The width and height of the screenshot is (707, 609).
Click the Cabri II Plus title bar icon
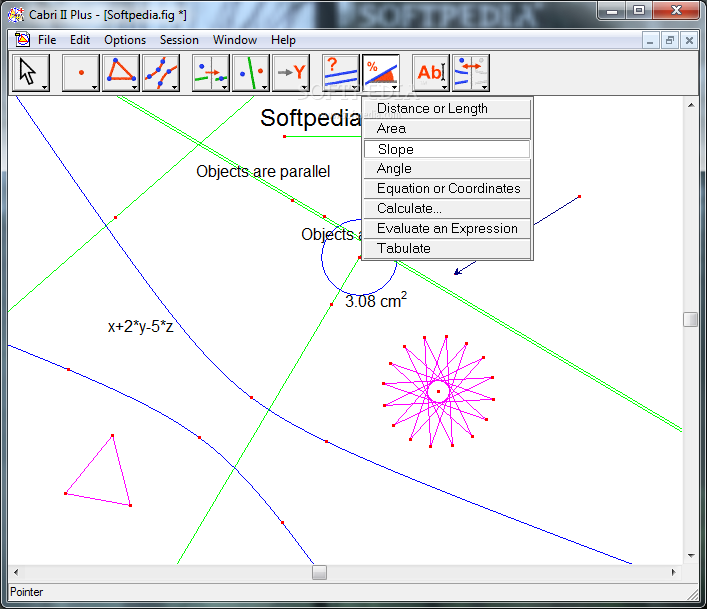pos(16,15)
